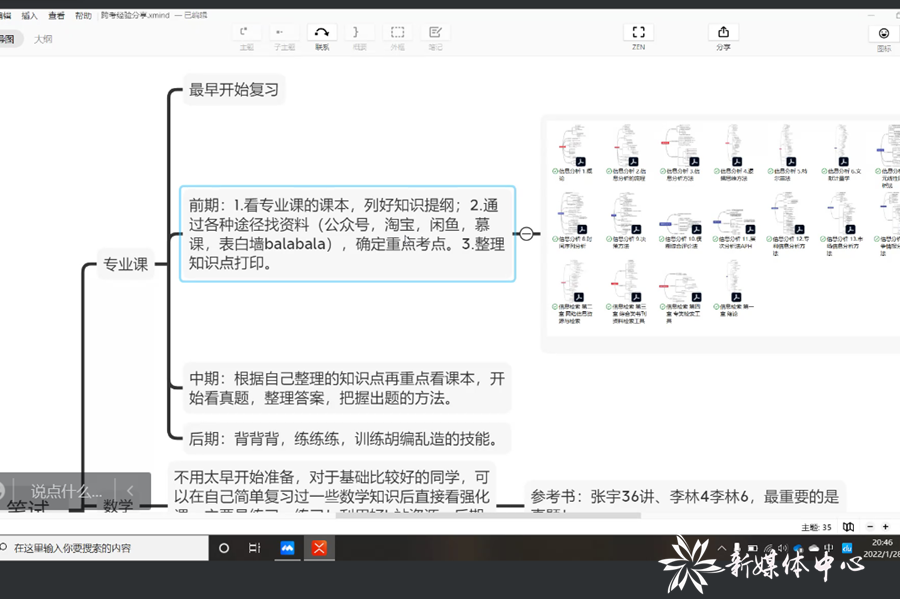Image resolution: width=900 pixels, height=599 pixels.
Task: Collapse the comment box using the arrow
Action: tap(131, 491)
